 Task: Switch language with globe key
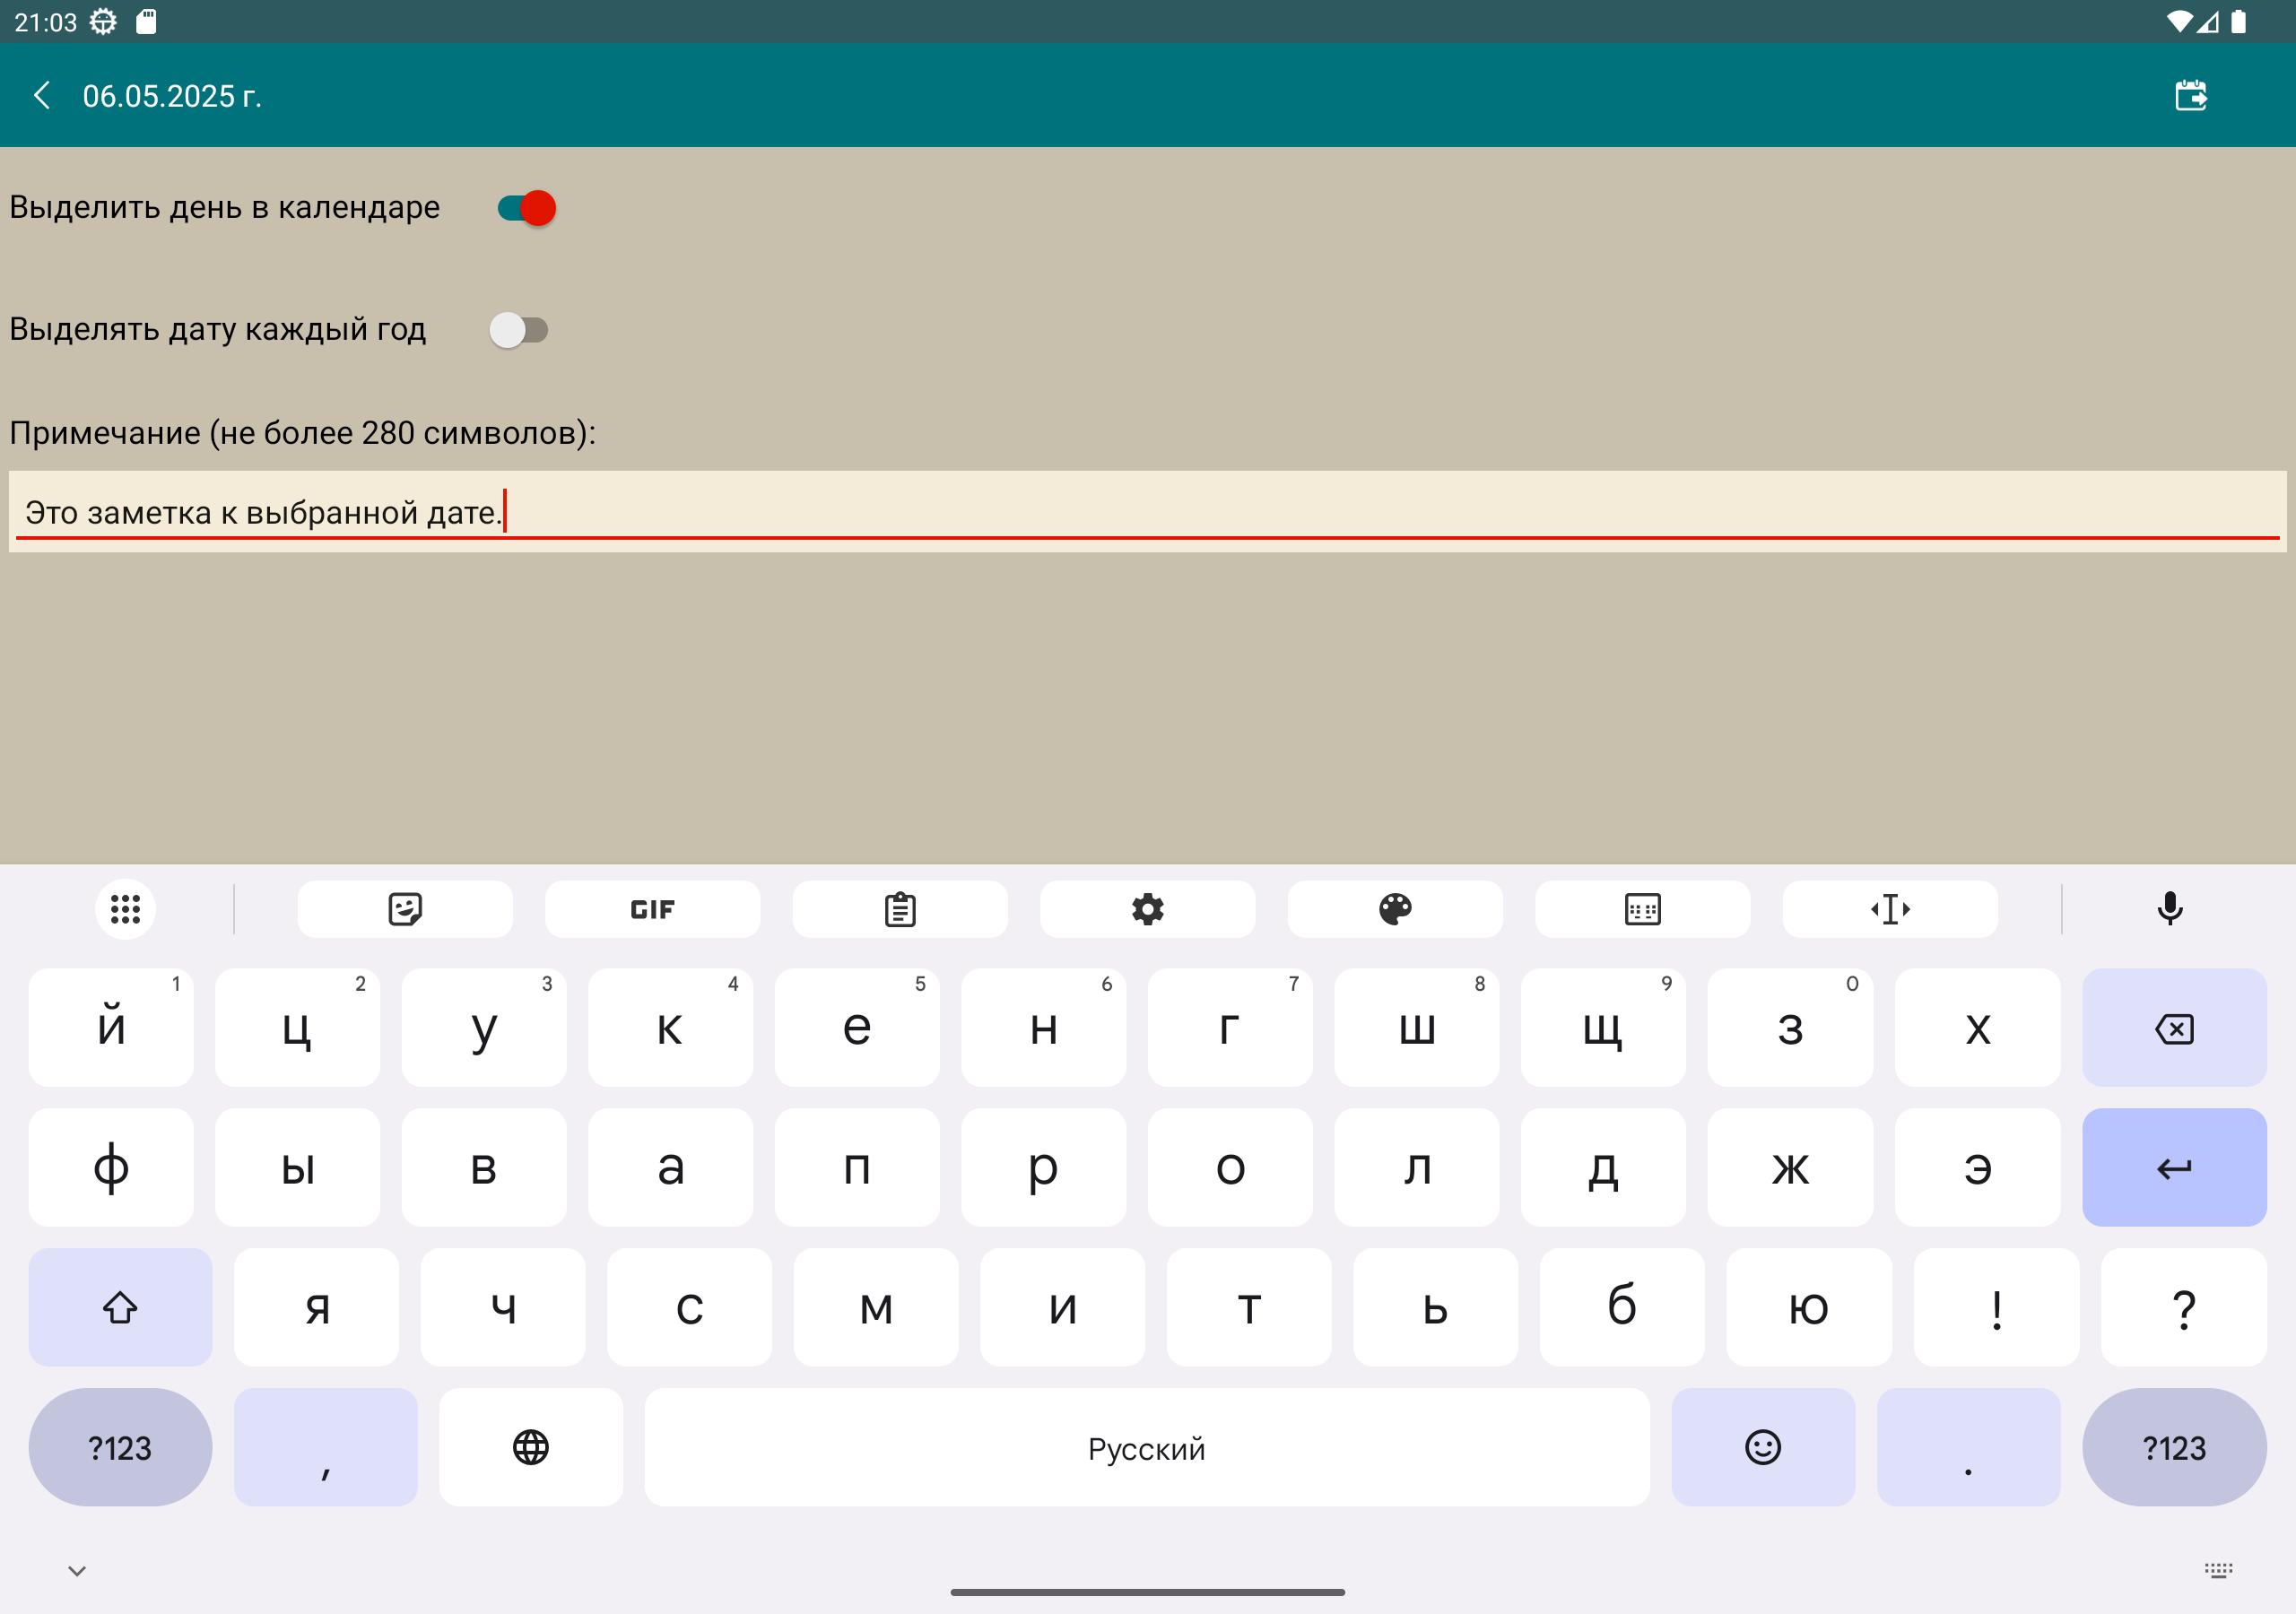[531, 1447]
